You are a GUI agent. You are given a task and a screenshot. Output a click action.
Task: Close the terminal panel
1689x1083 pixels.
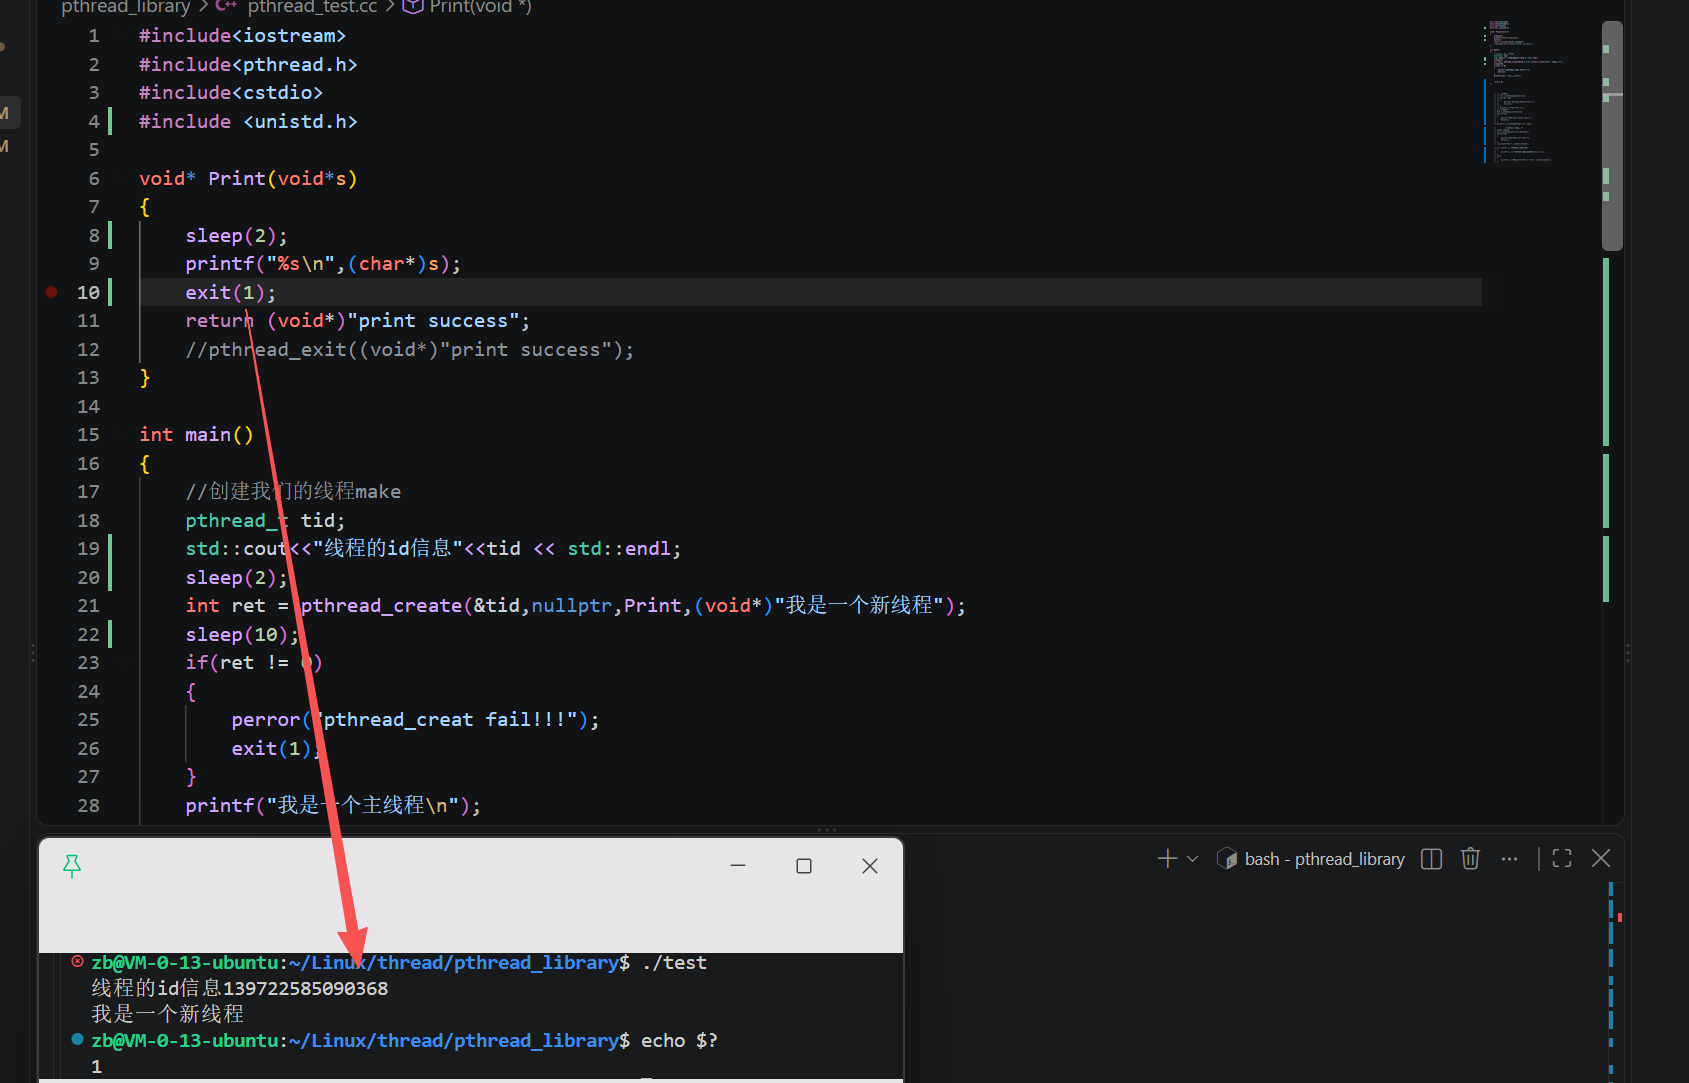click(x=1601, y=859)
